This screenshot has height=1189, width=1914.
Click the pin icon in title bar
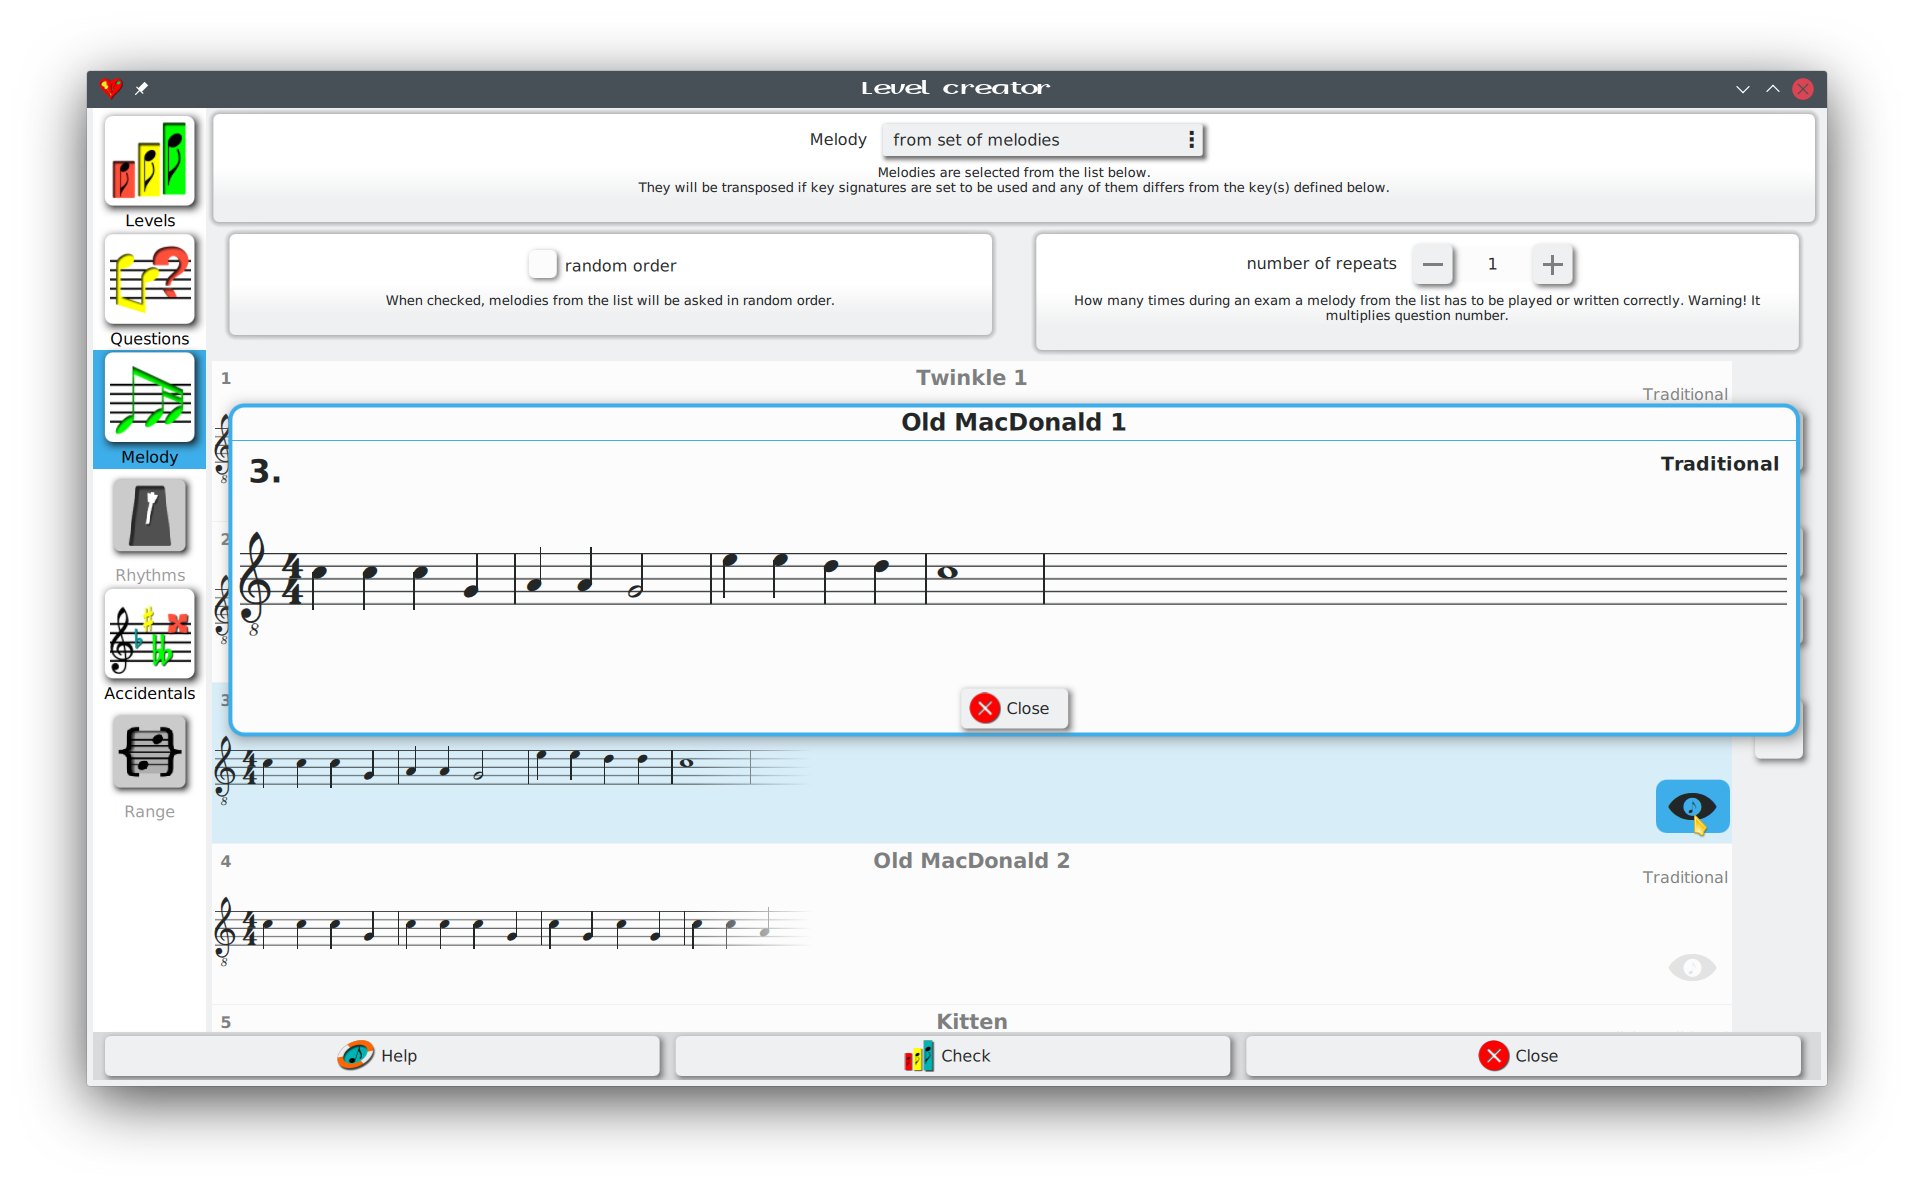pos(141,88)
